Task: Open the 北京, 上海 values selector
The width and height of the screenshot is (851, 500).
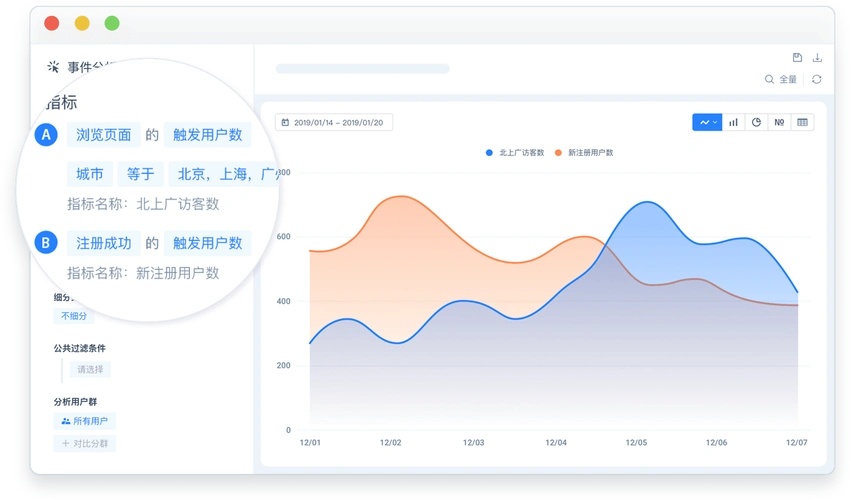Action: point(225,174)
